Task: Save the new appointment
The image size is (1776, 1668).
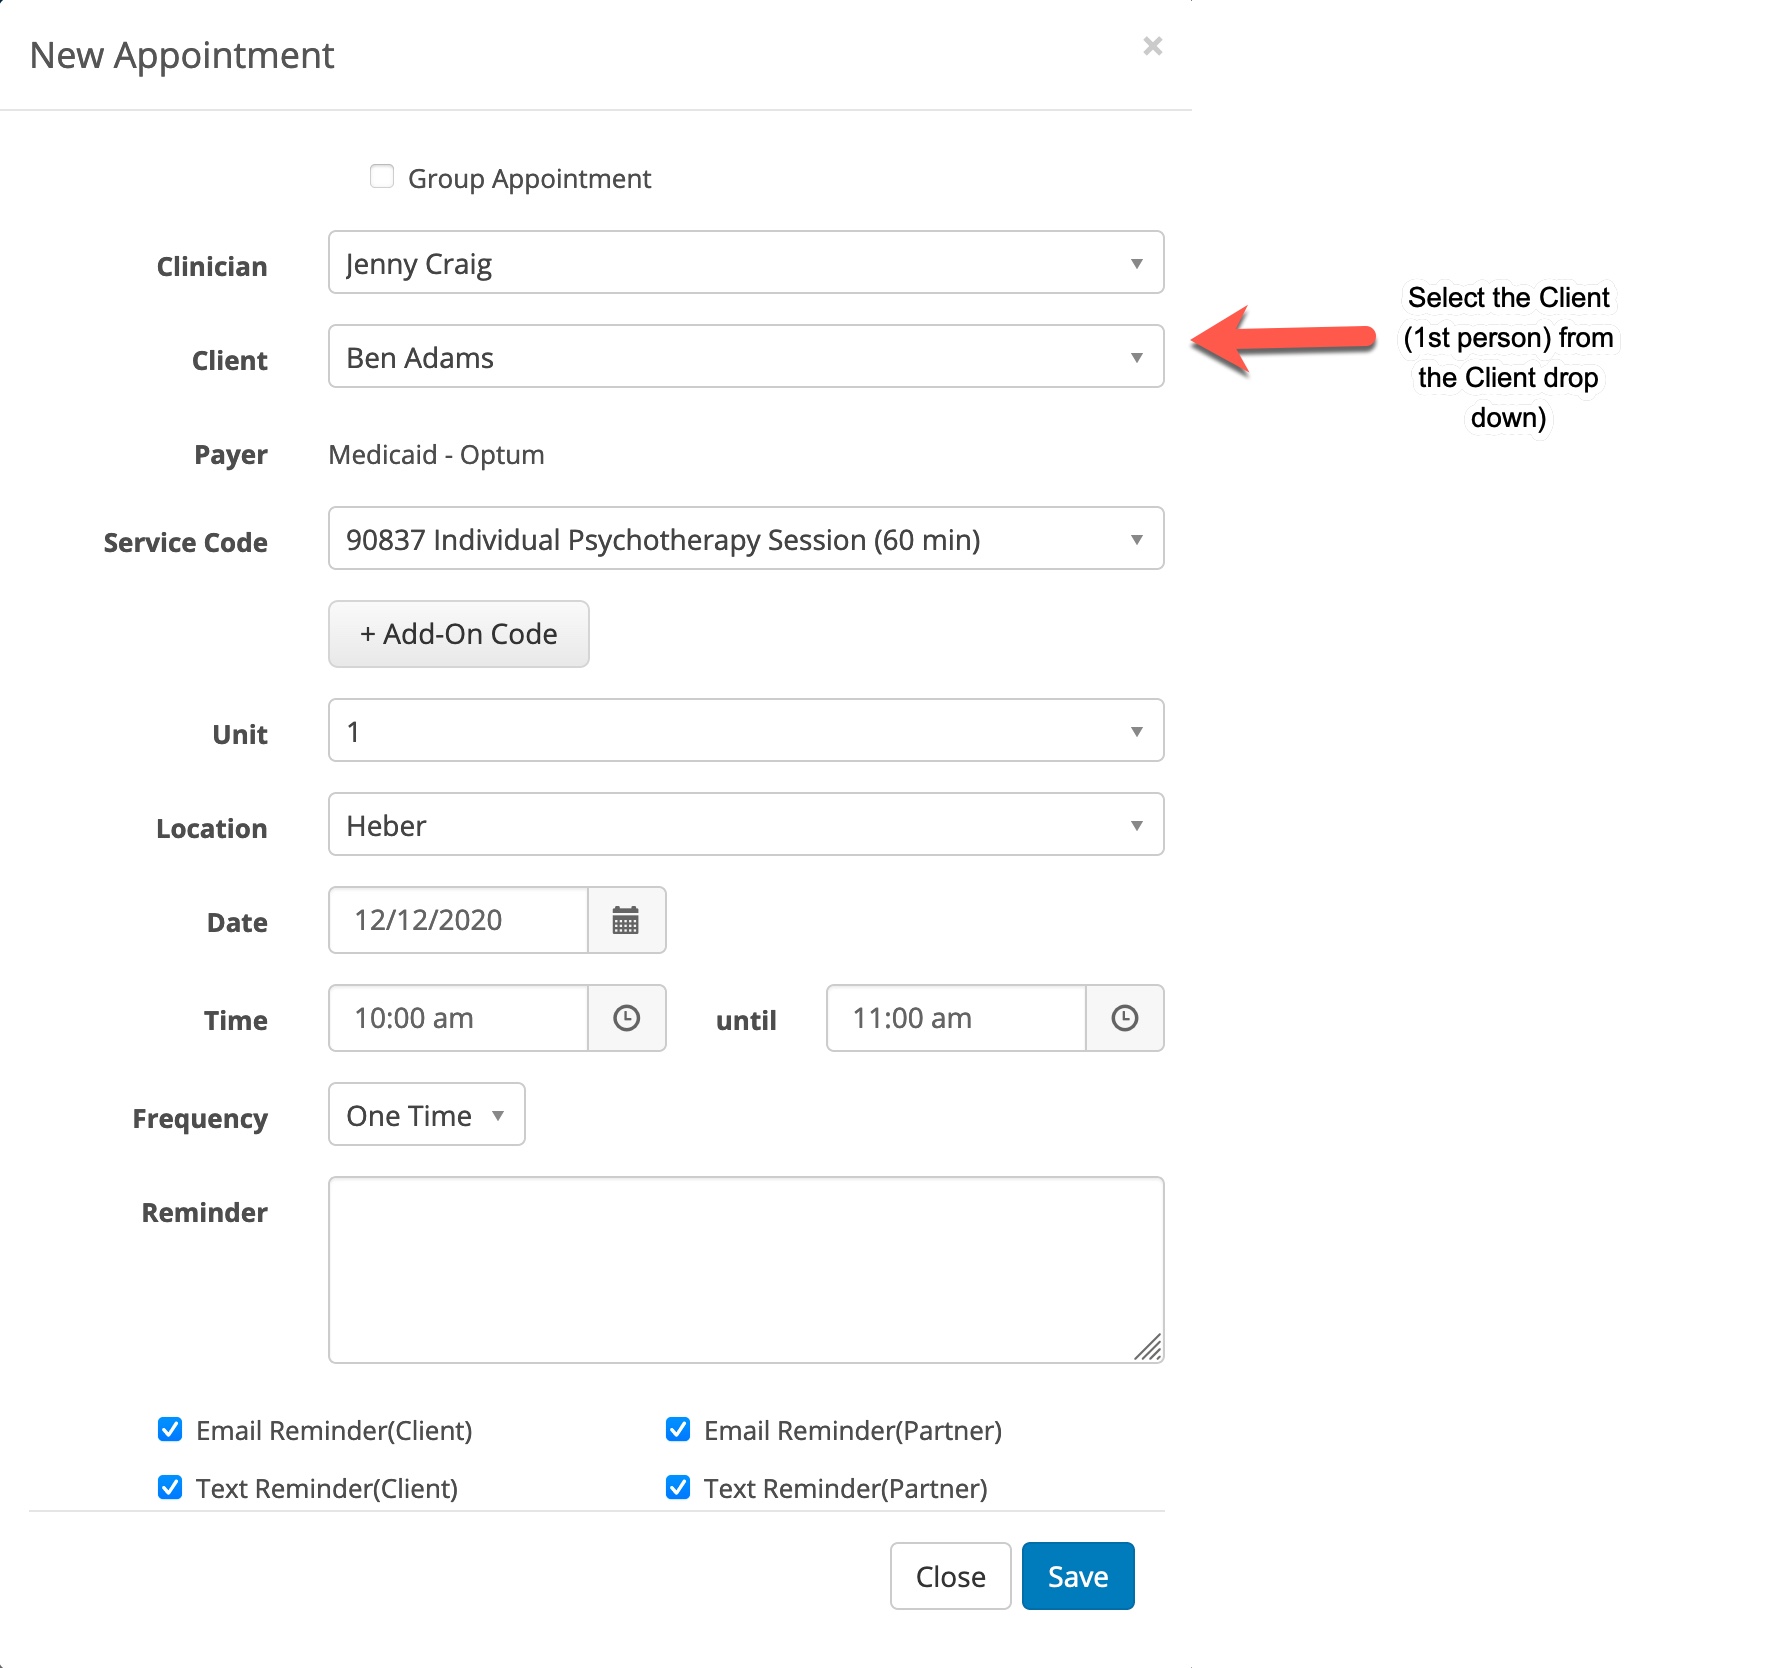Action: pos(1077,1576)
